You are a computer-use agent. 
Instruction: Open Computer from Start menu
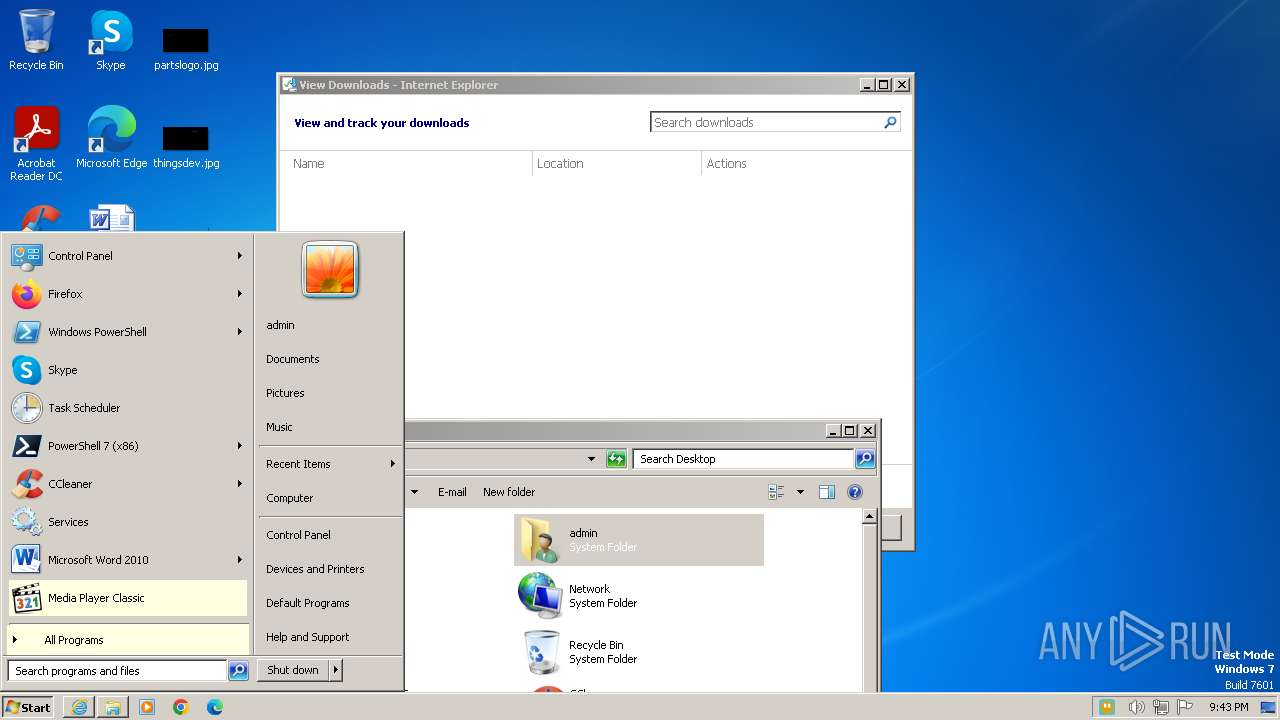tap(289, 498)
